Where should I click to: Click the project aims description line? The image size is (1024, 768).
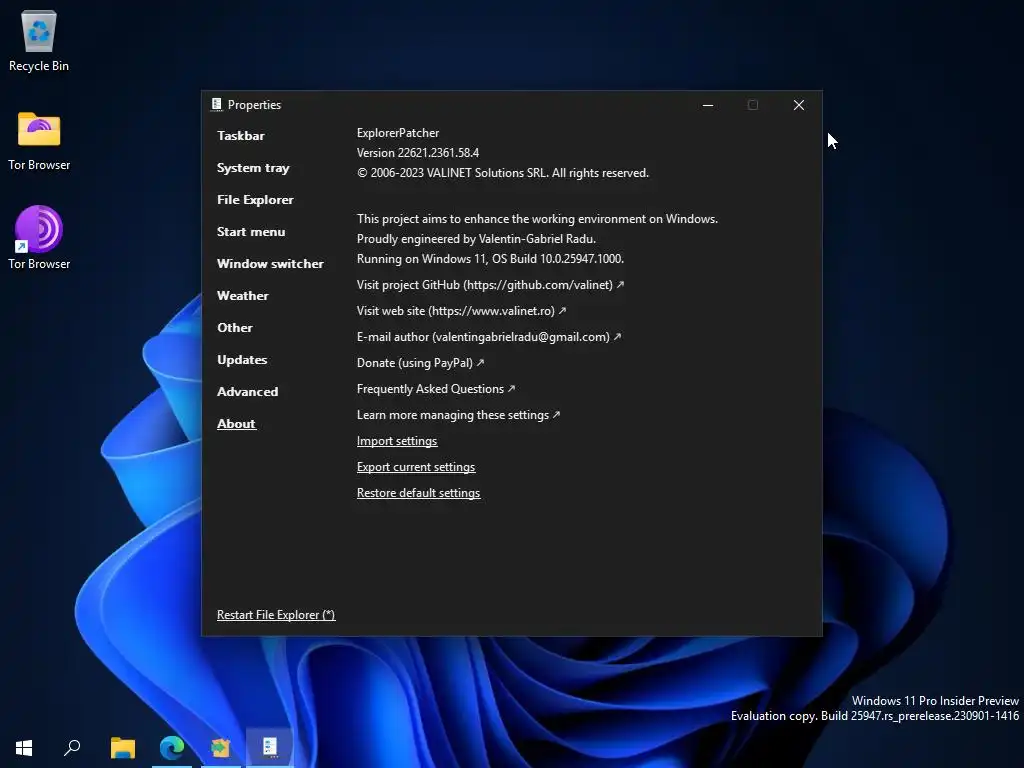click(537, 219)
